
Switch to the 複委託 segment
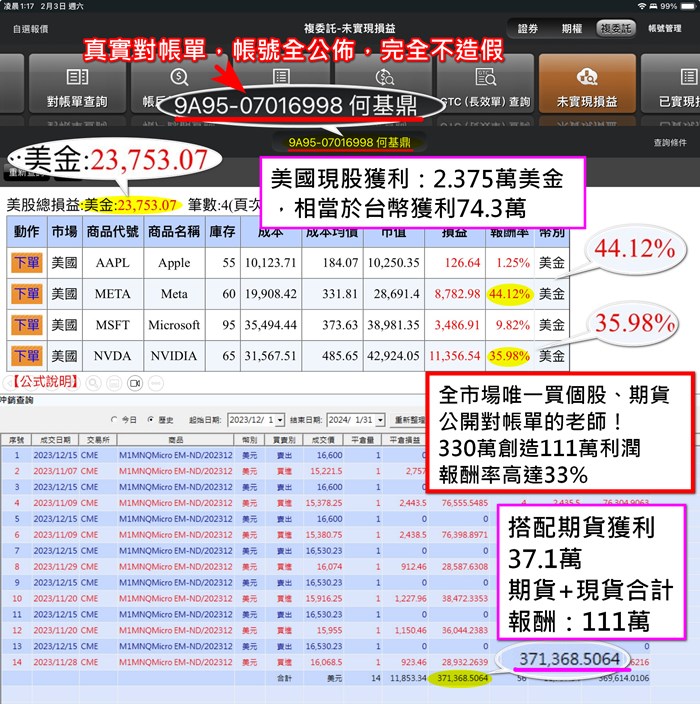point(613,29)
